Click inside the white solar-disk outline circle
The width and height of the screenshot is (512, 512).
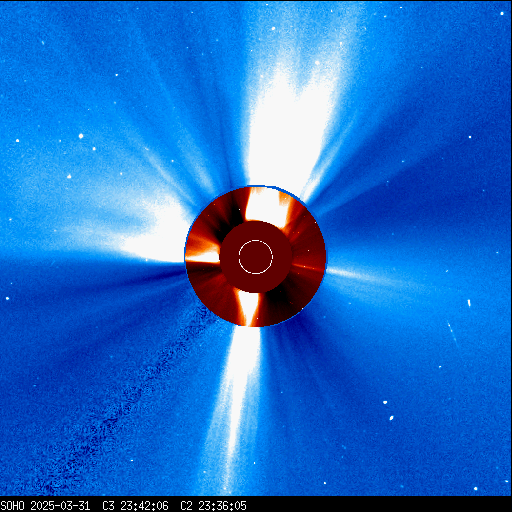(256, 257)
